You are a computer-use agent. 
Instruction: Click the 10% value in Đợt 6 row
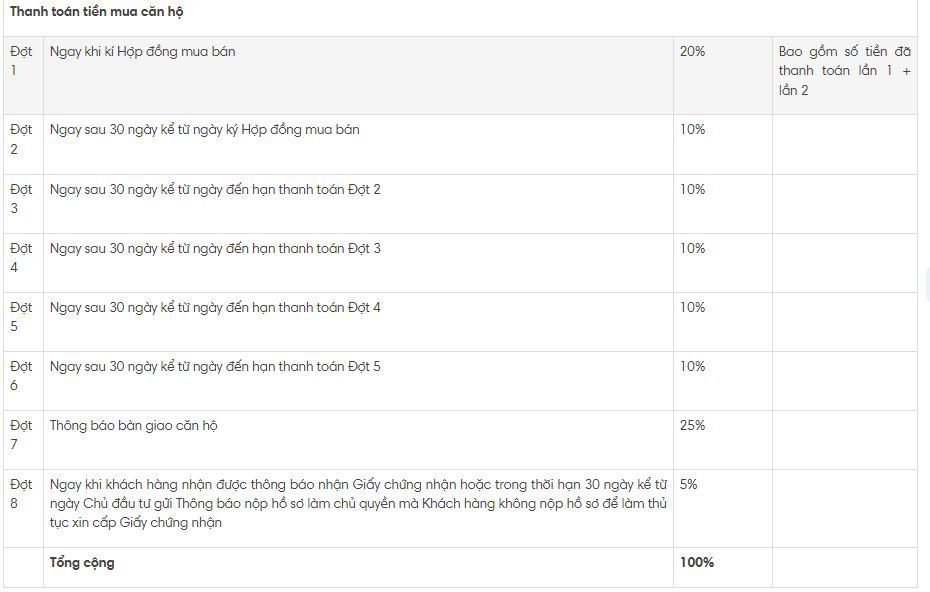tap(692, 366)
